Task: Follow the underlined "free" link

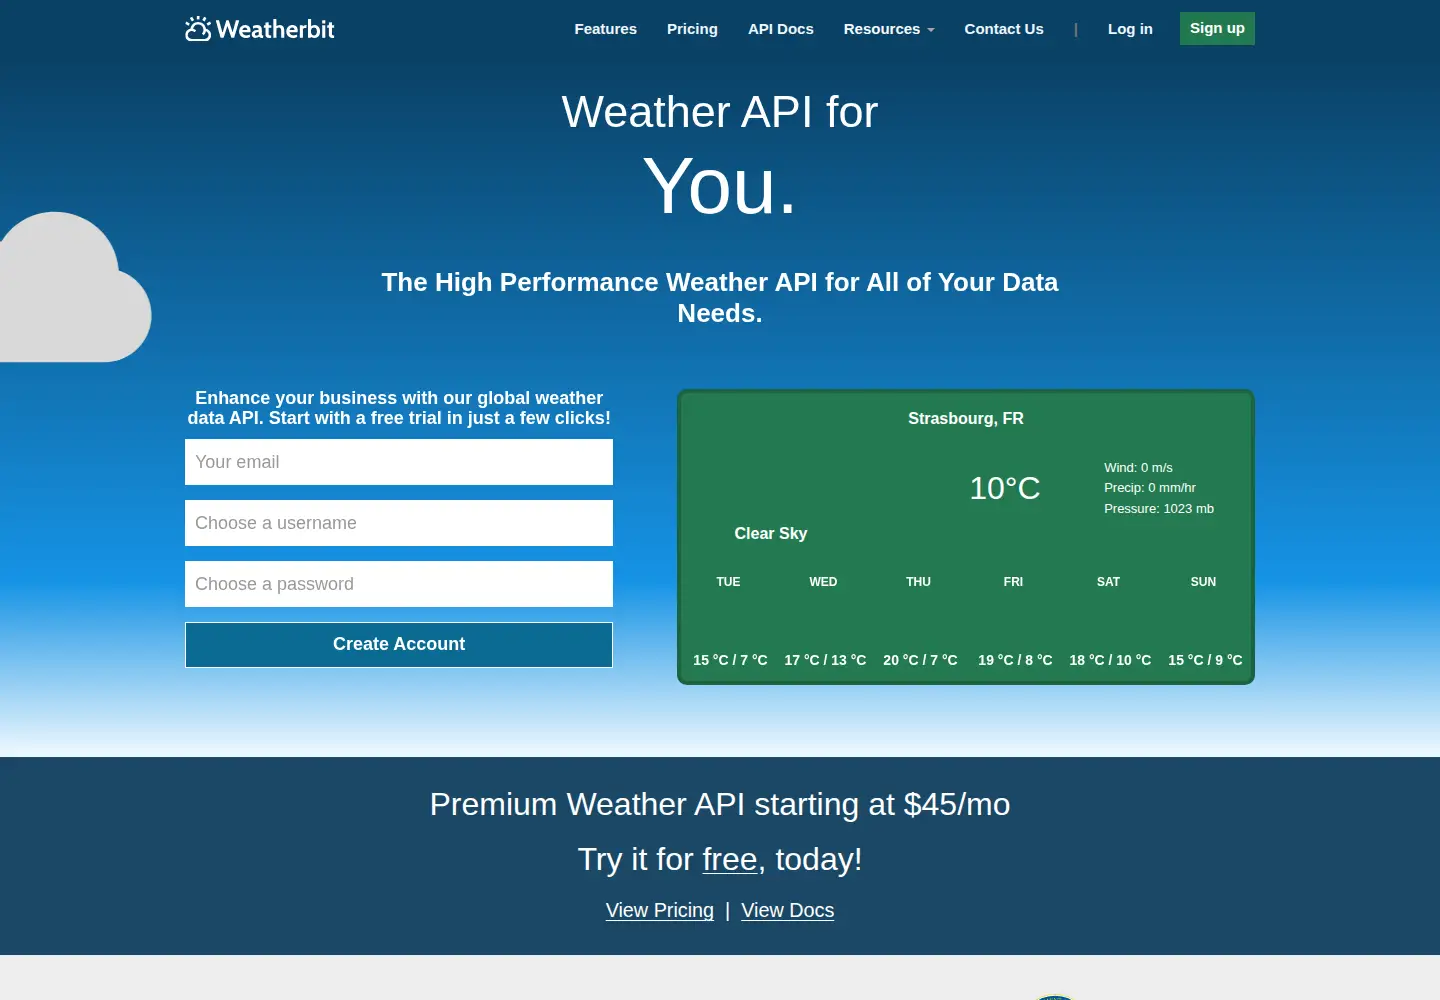Action: (730, 859)
